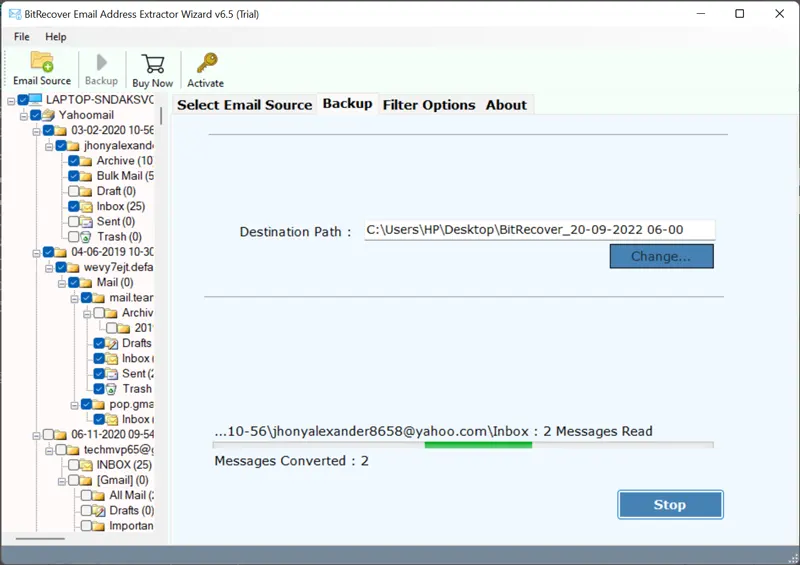Collapse the Yahoomail tree node
The height and width of the screenshot is (565, 800).
click(x=22, y=115)
